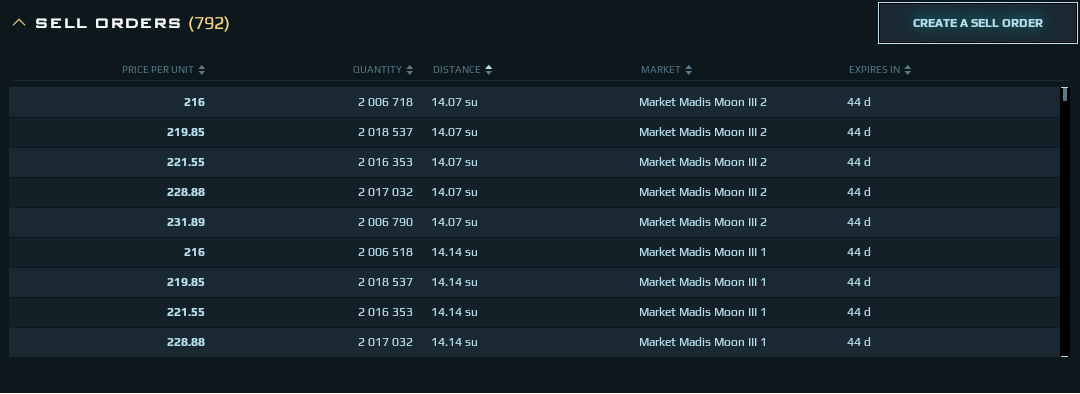Screen dimensions: 1080x394
Task: Click the scrollbar thumb of orders list
Action: tap(1065, 94)
